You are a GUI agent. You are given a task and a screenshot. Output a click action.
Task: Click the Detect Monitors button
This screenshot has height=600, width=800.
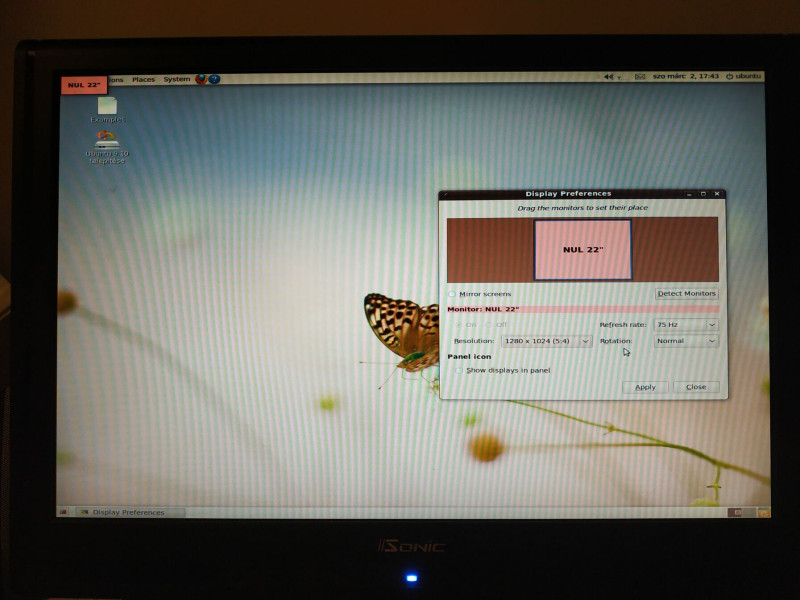[686, 293]
